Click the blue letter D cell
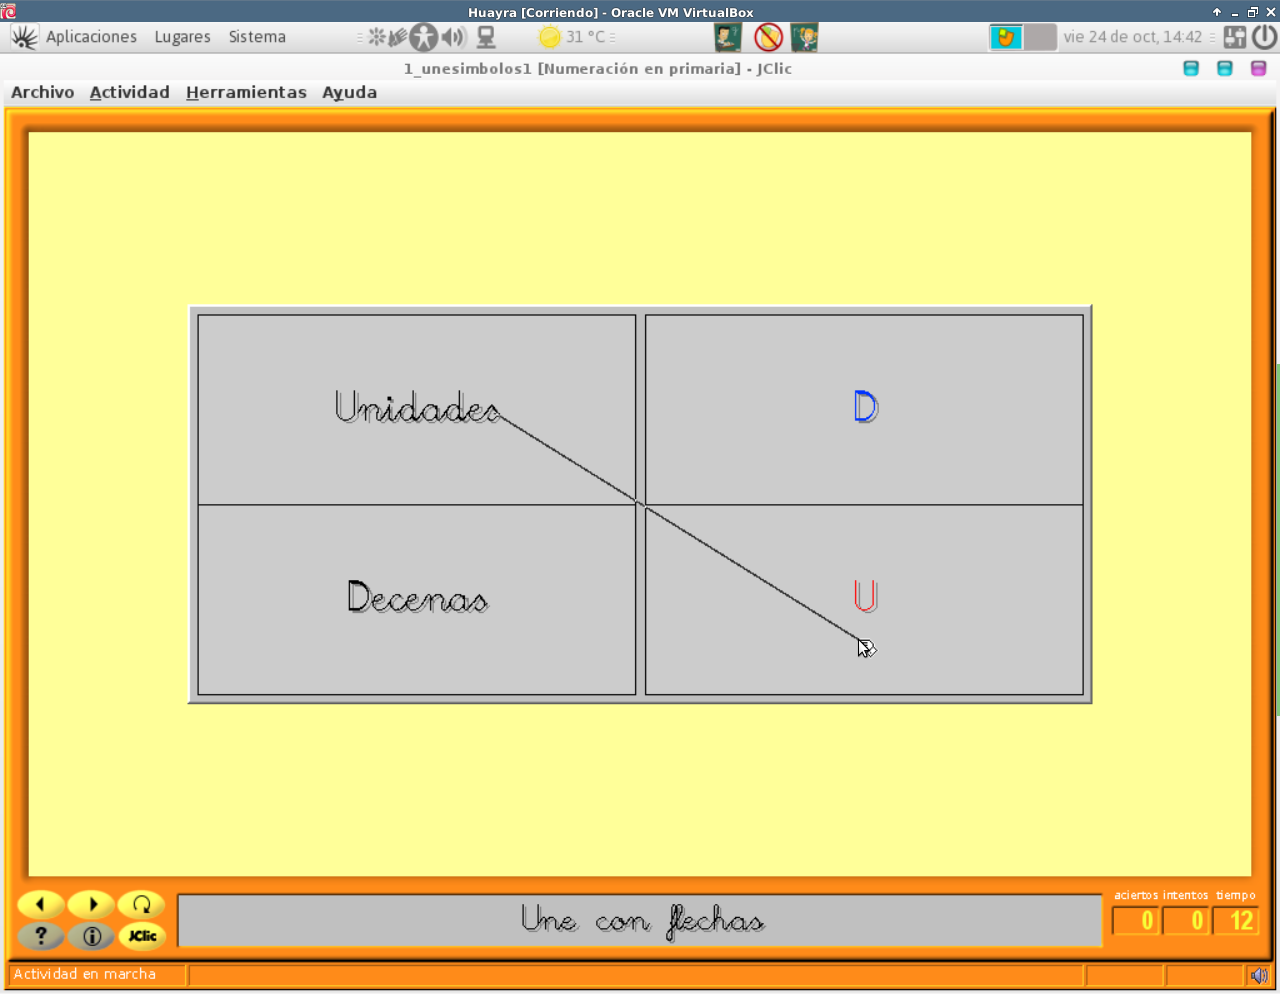 coord(865,408)
